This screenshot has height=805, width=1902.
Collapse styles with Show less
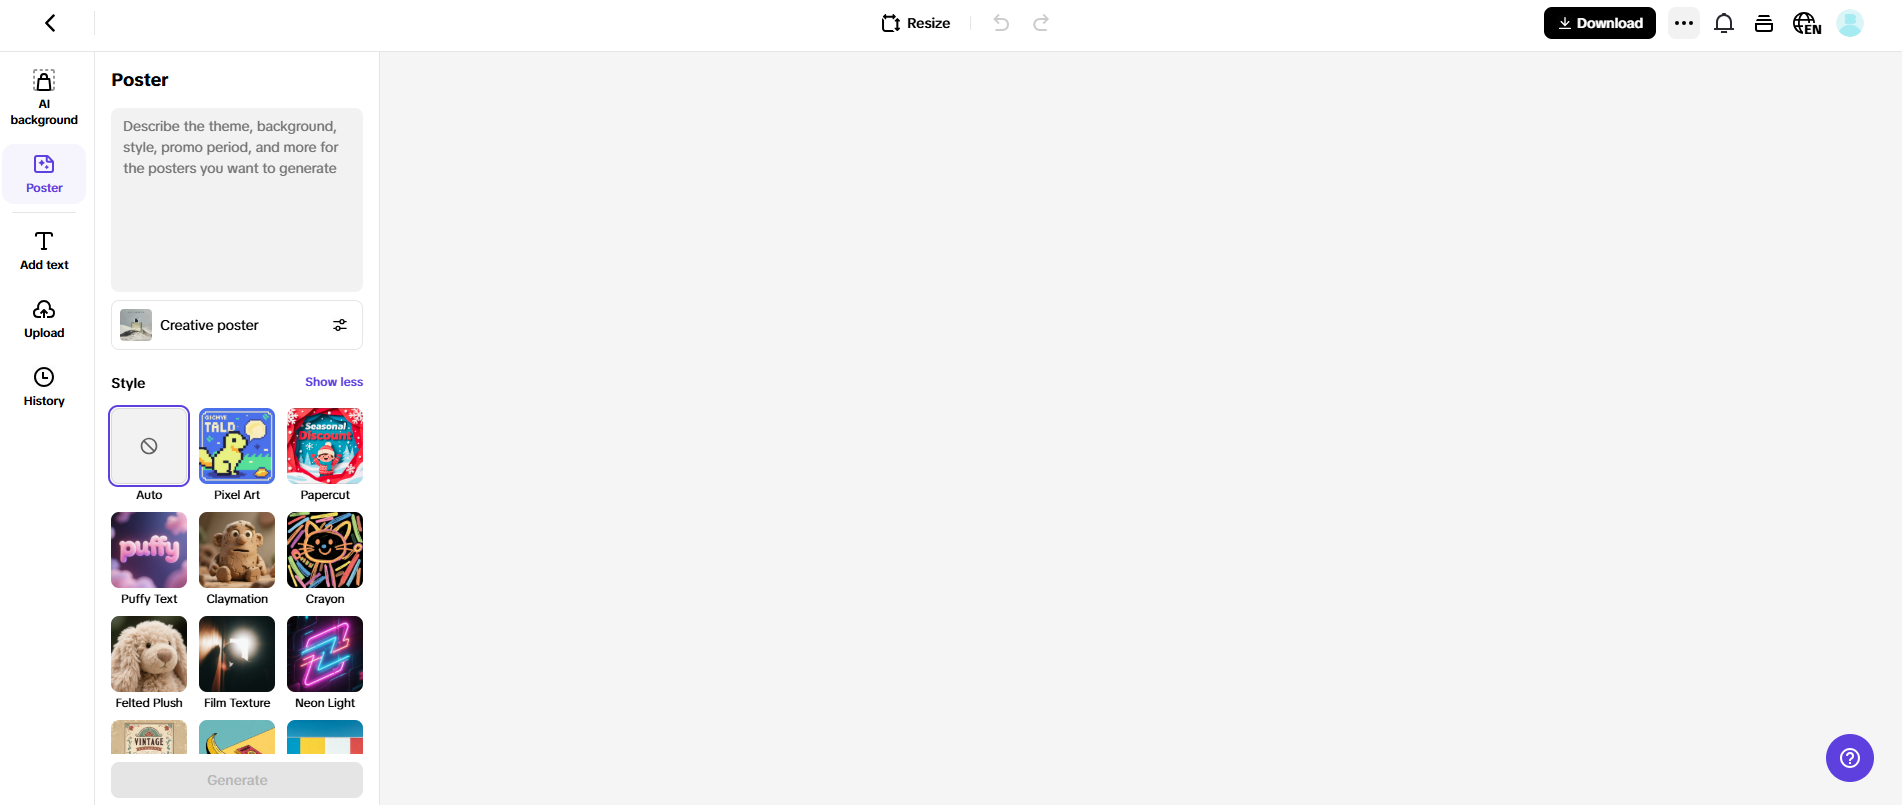[334, 382]
